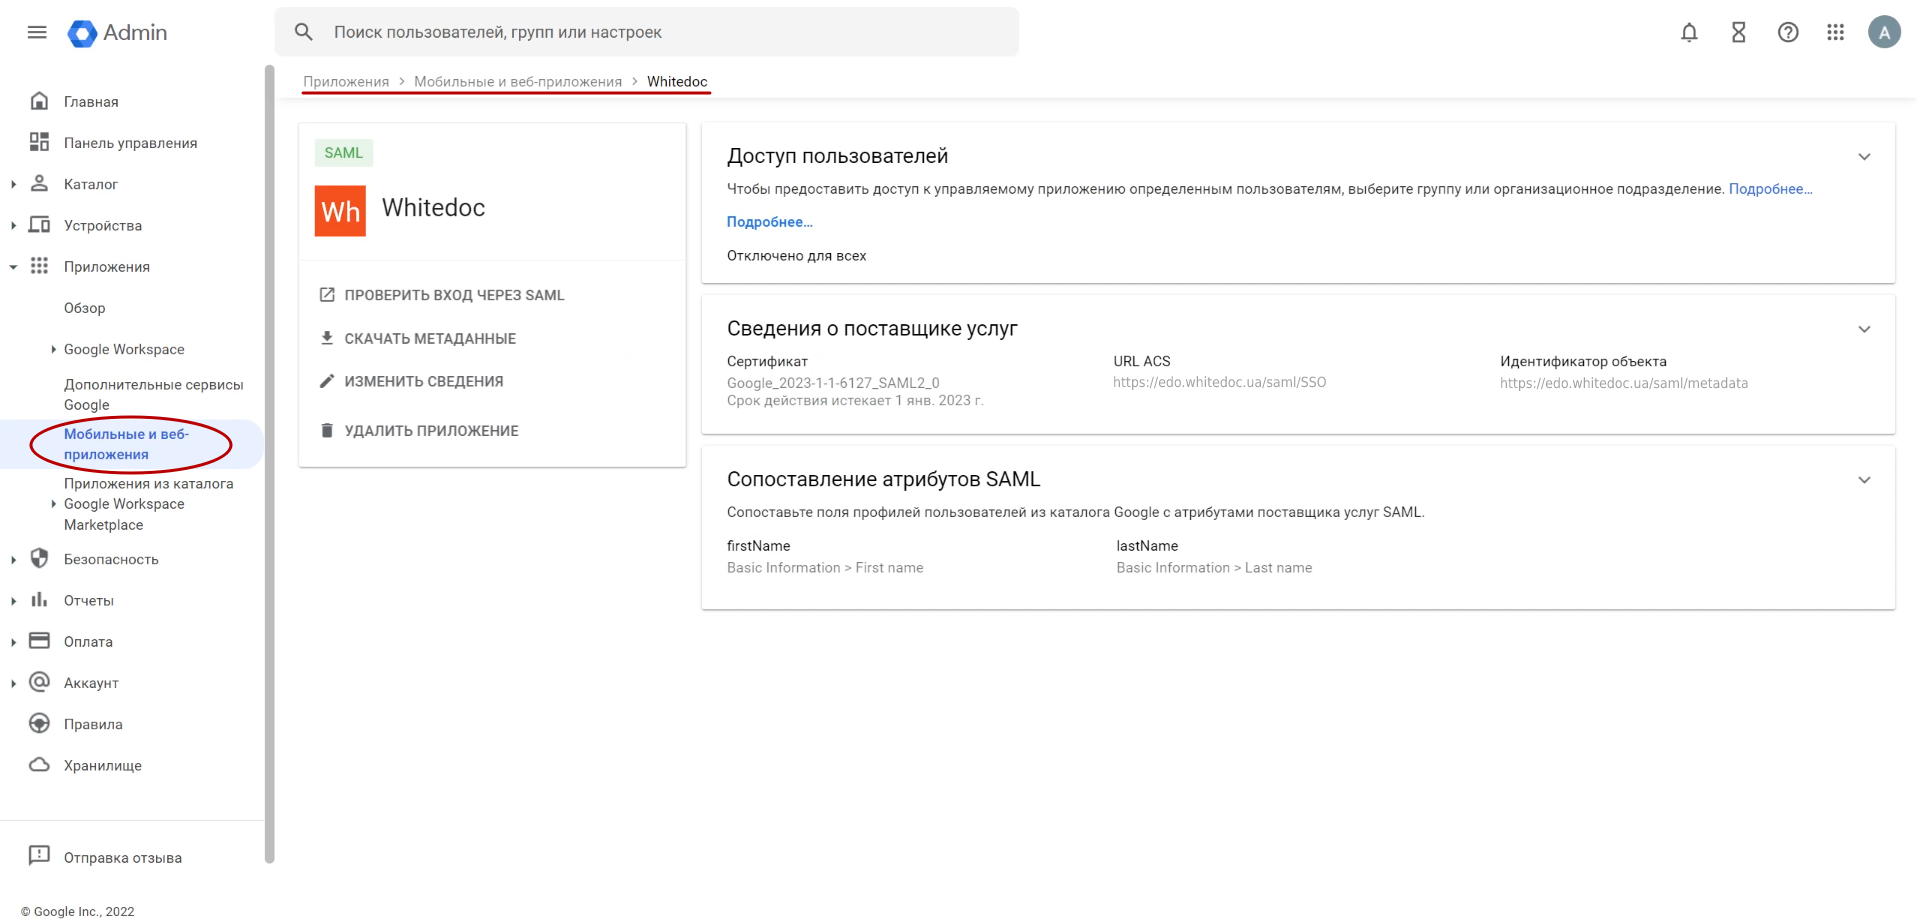Image resolution: width=1917 pixels, height=919 pixels.
Task: Open the Google apps grid launcher
Action: coord(1835,32)
